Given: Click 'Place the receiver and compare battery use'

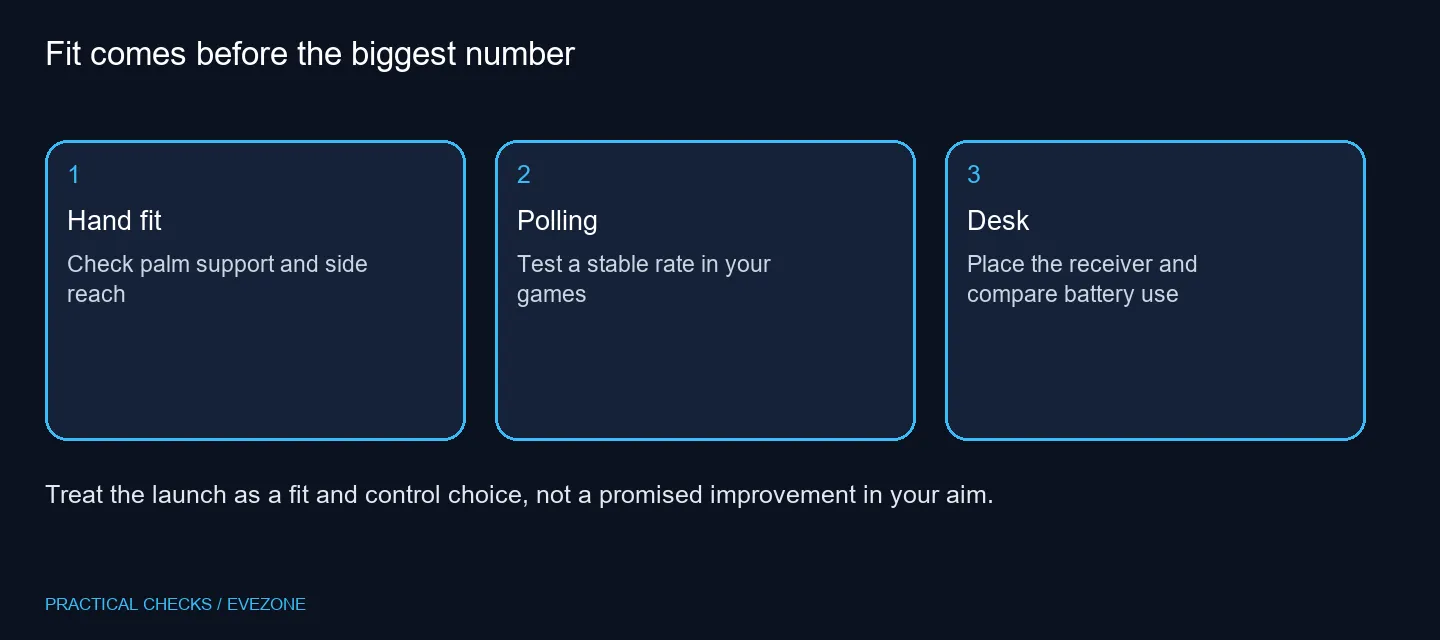Looking at the screenshot, I should [x=1082, y=279].
